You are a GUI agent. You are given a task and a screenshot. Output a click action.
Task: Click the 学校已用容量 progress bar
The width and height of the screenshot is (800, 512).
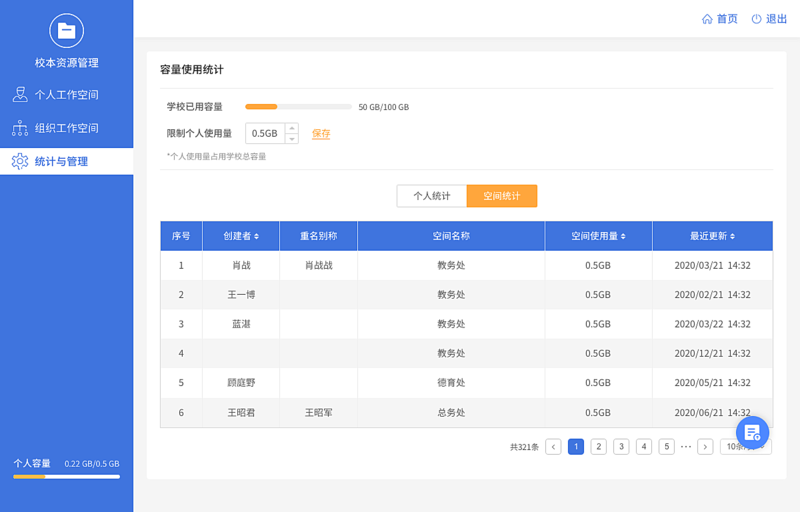coord(298,106)
